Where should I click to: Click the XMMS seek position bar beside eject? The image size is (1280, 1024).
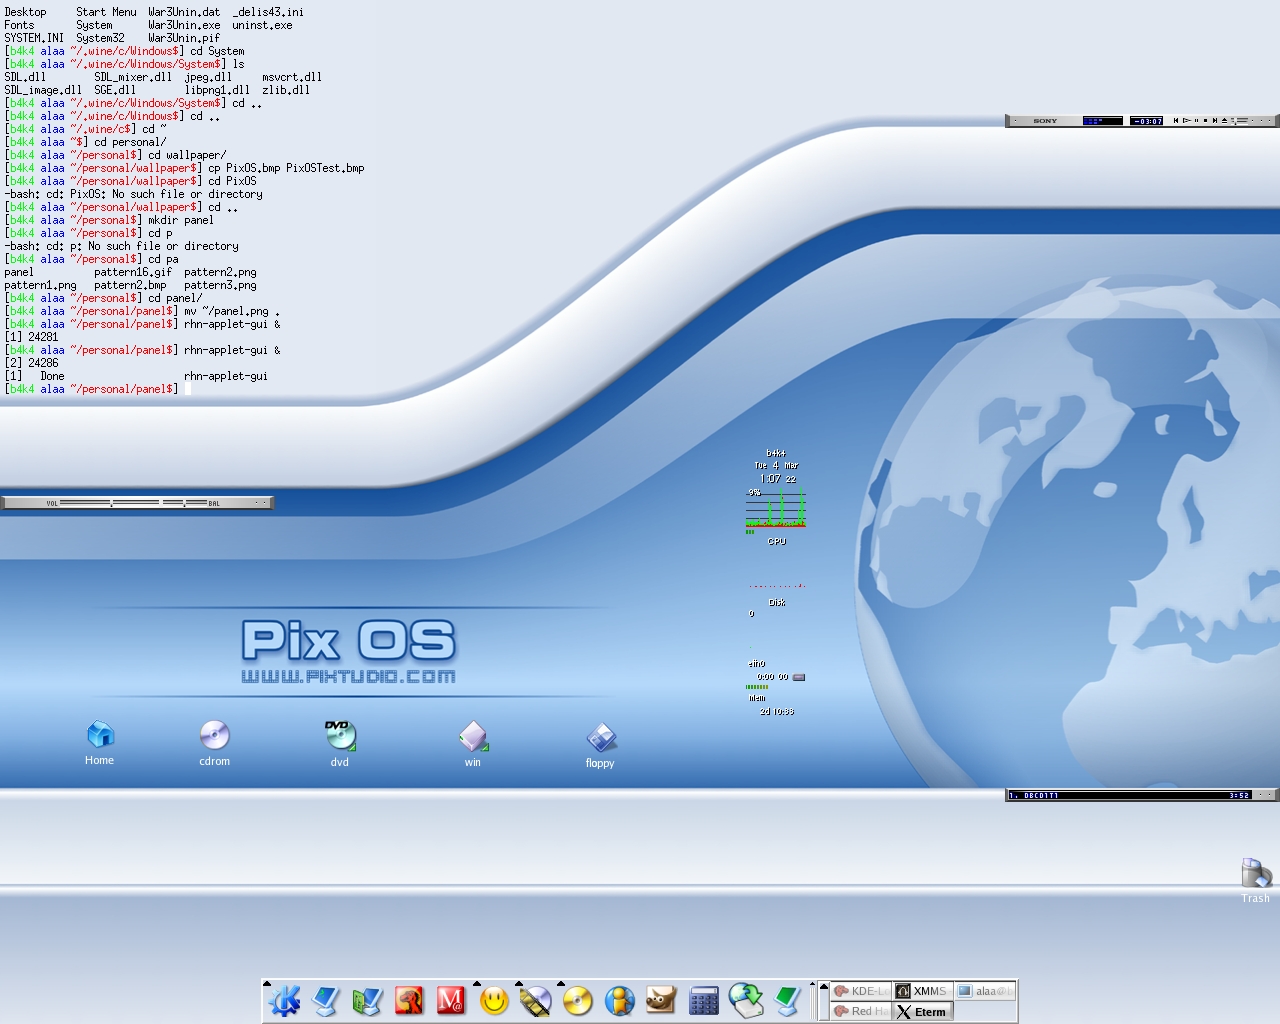[1240, 121]
